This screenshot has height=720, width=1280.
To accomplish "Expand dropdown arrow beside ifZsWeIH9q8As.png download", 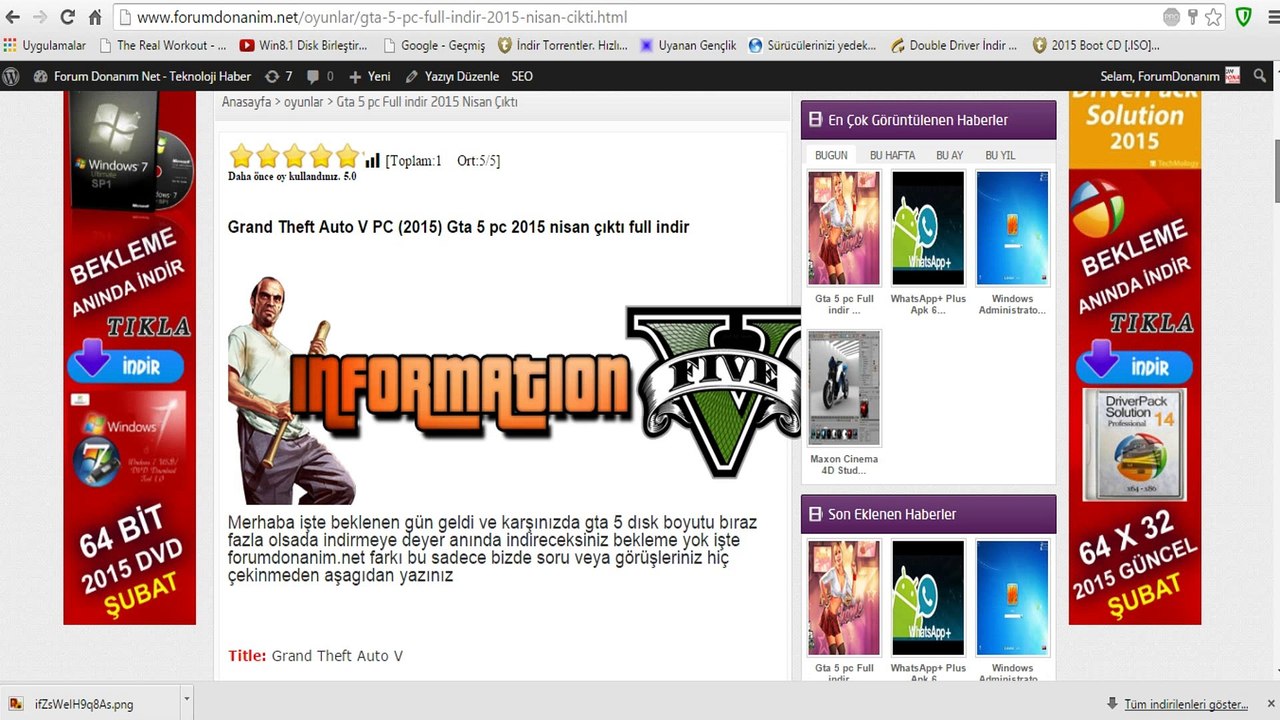I will point(186,704).
